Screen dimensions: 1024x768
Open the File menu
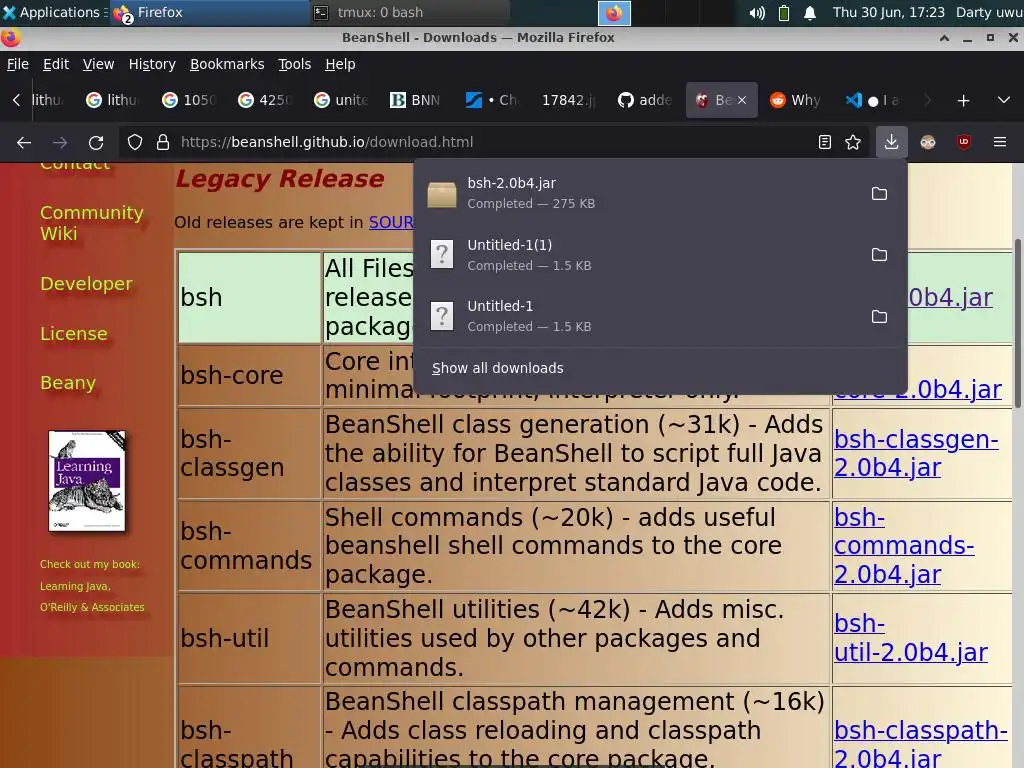pos(18,64)
